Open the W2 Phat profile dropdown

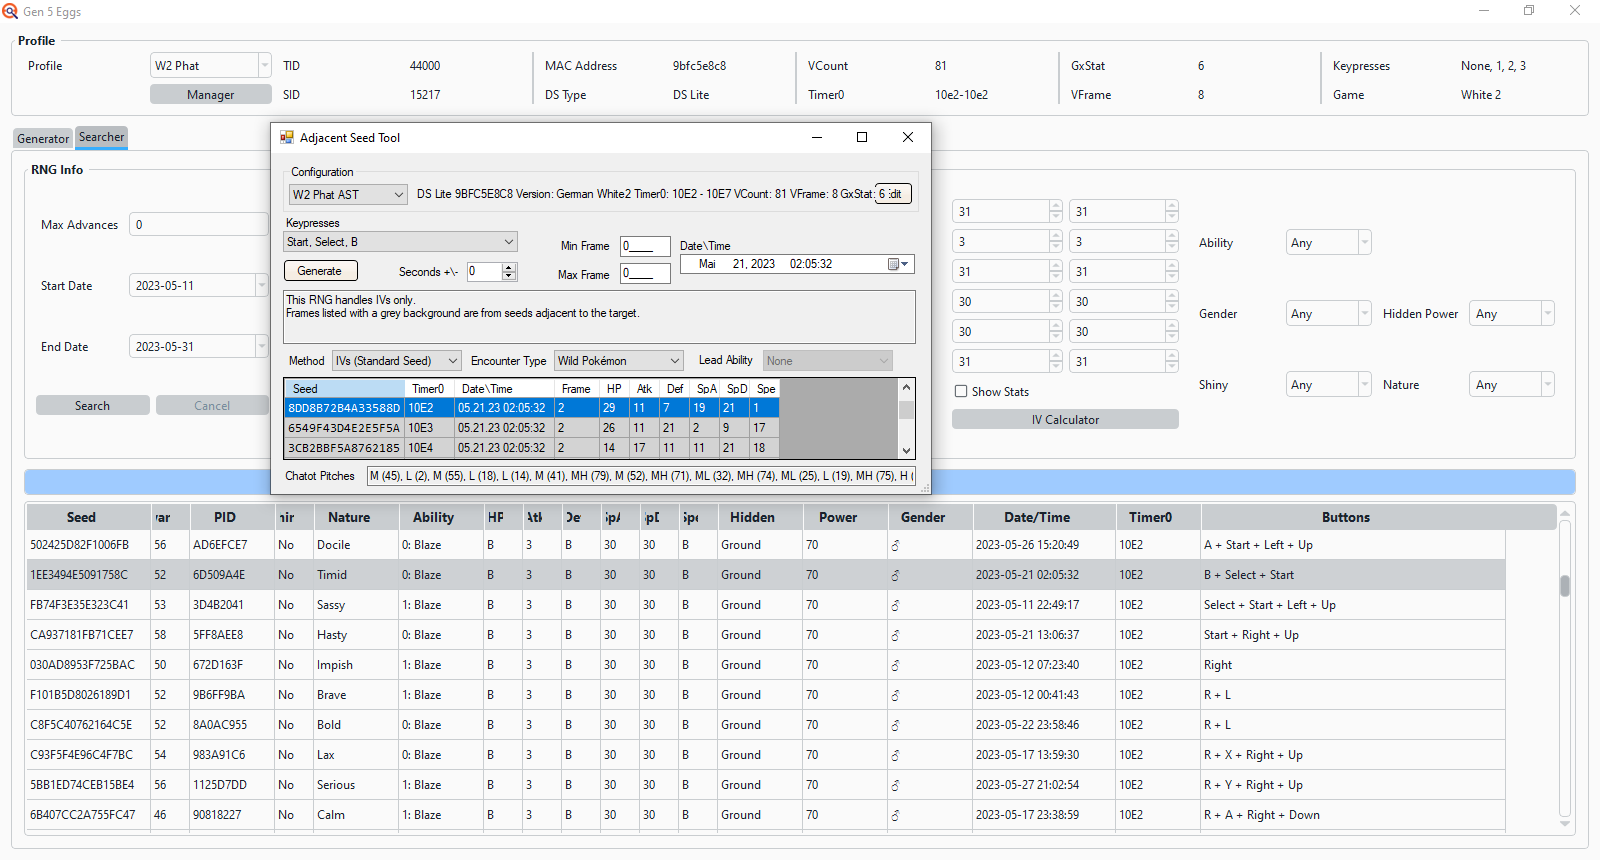(211, 66)
